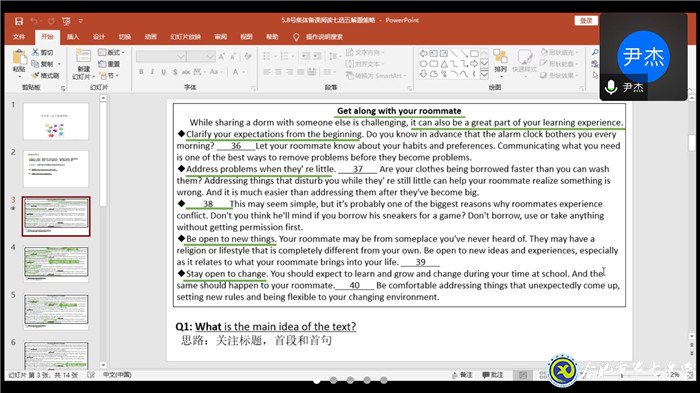Screen dimensions: 700x393
Task: Open the 对齐文本 (Align Text) dropdown
Action: coord(365,64)
